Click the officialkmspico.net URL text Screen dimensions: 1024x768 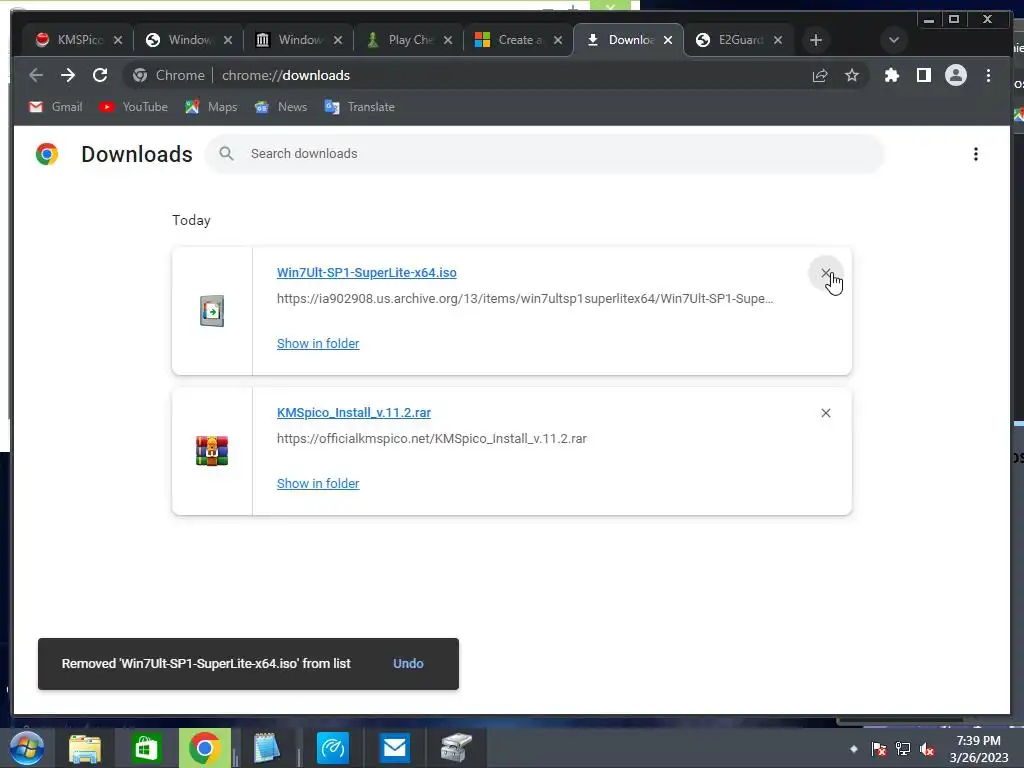tap(432, 439)
